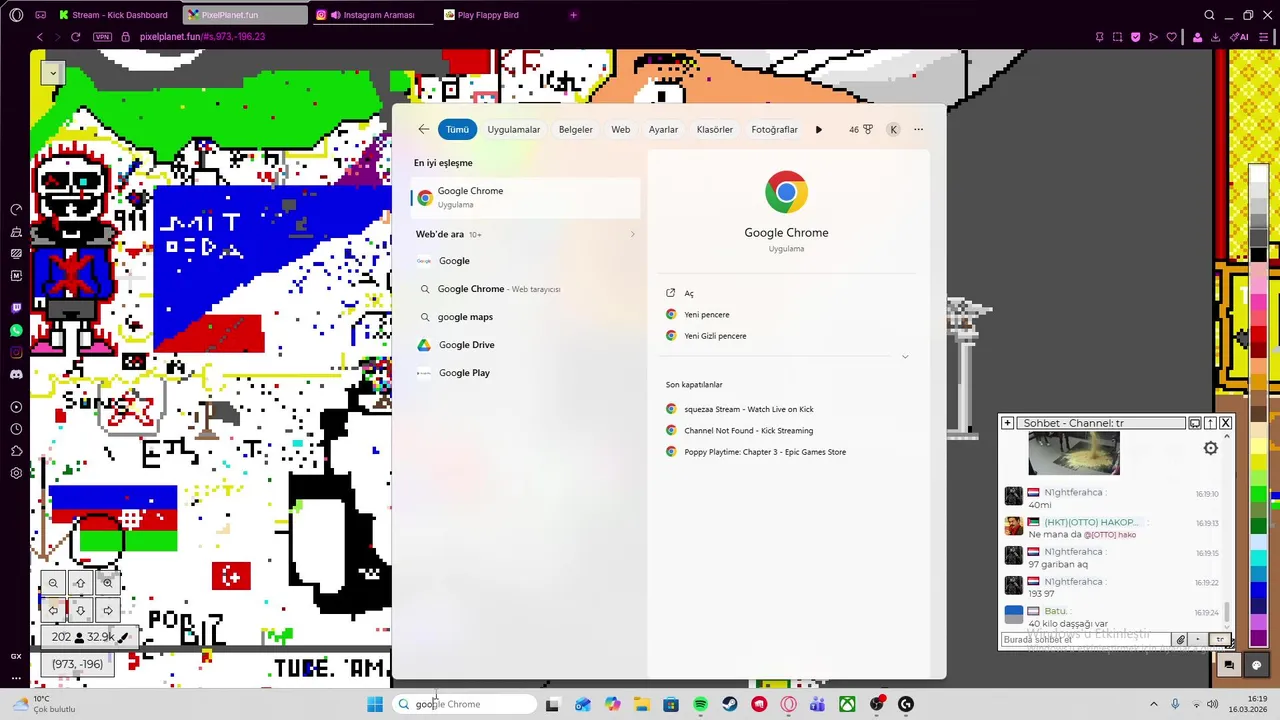This screenshot has width=1280, height=720.
Task: Open Xbox app from the taskbar
Action: [x=847, y=704]
